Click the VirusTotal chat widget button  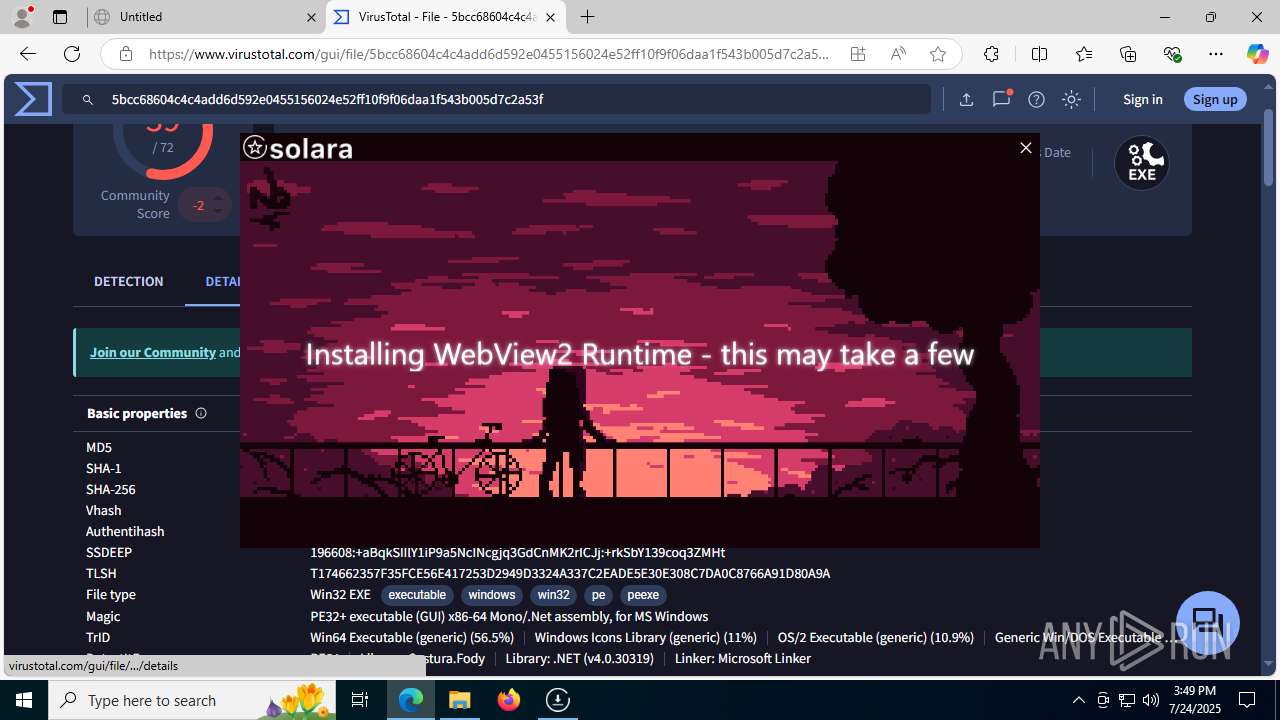coord(1207,622)
